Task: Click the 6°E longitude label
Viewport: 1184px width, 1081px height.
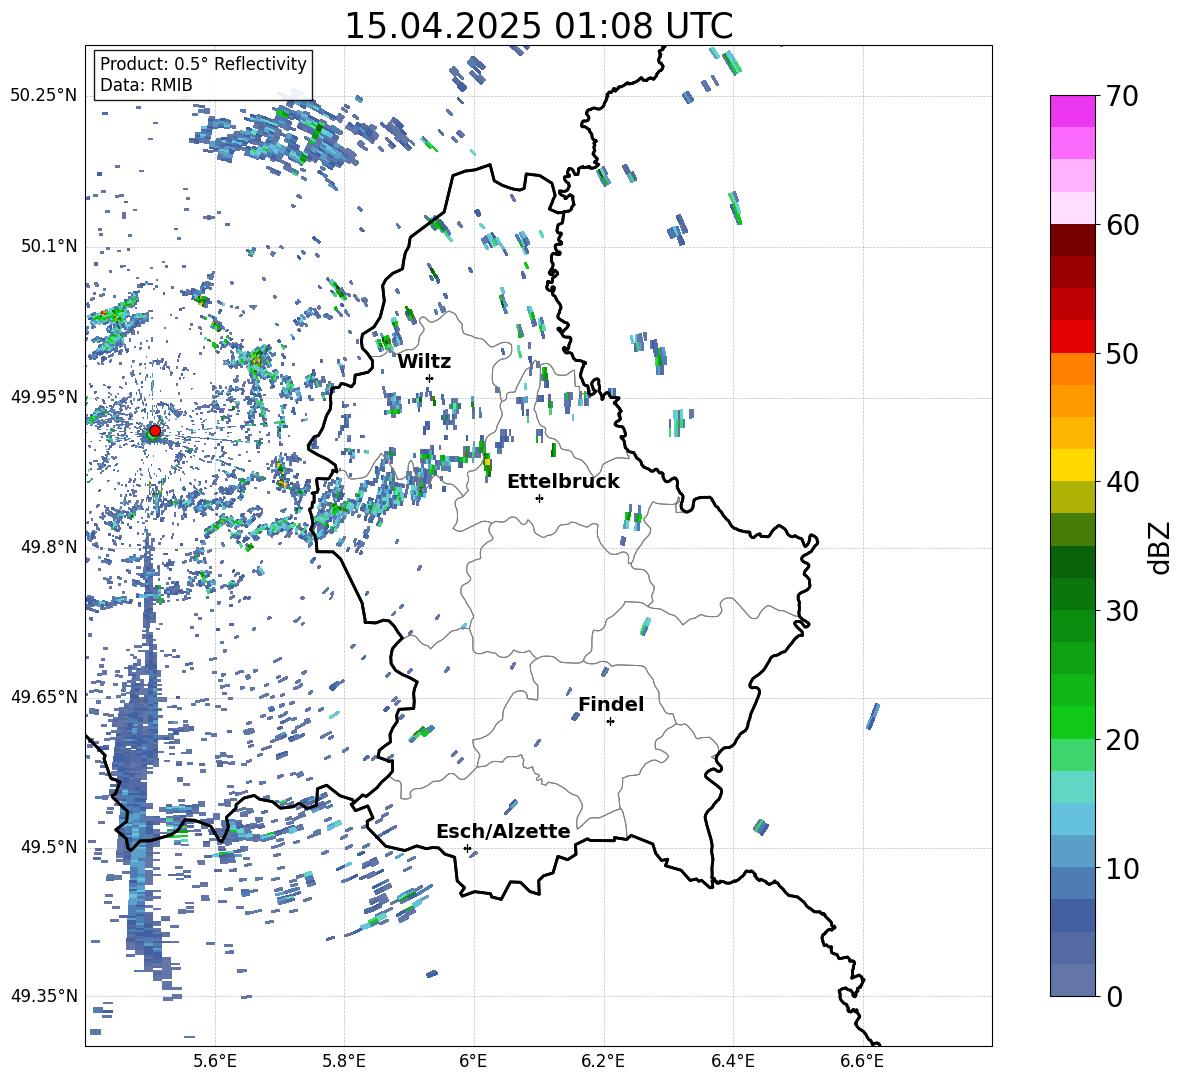Action: pos(473,1061)
